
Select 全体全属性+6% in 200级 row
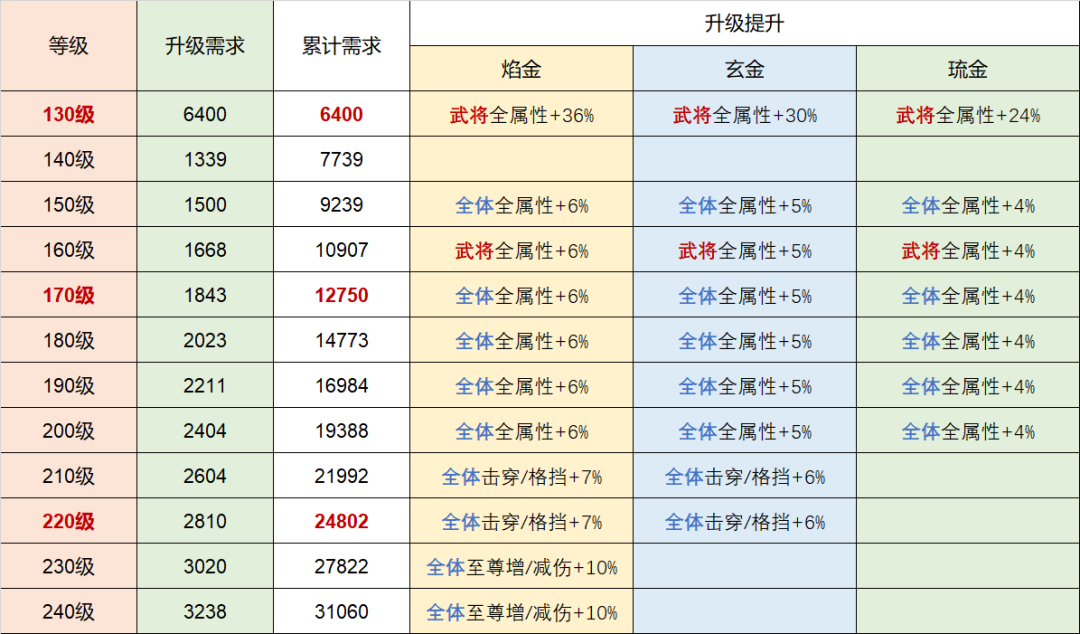tap(521, 431)
